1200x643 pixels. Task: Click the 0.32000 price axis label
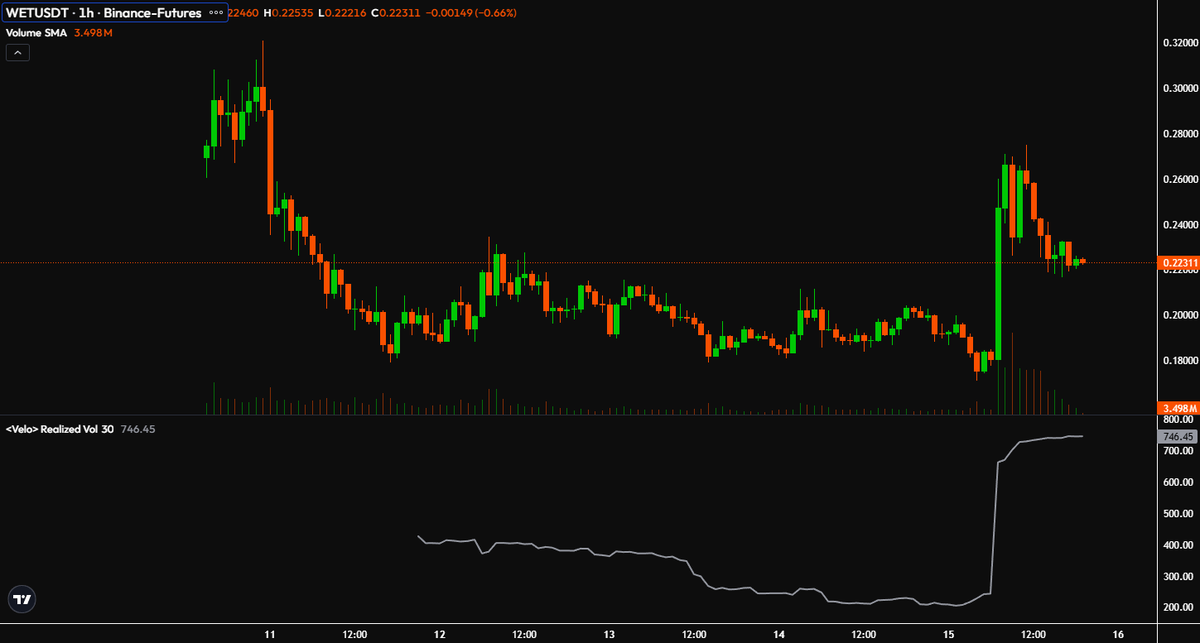1178,43
